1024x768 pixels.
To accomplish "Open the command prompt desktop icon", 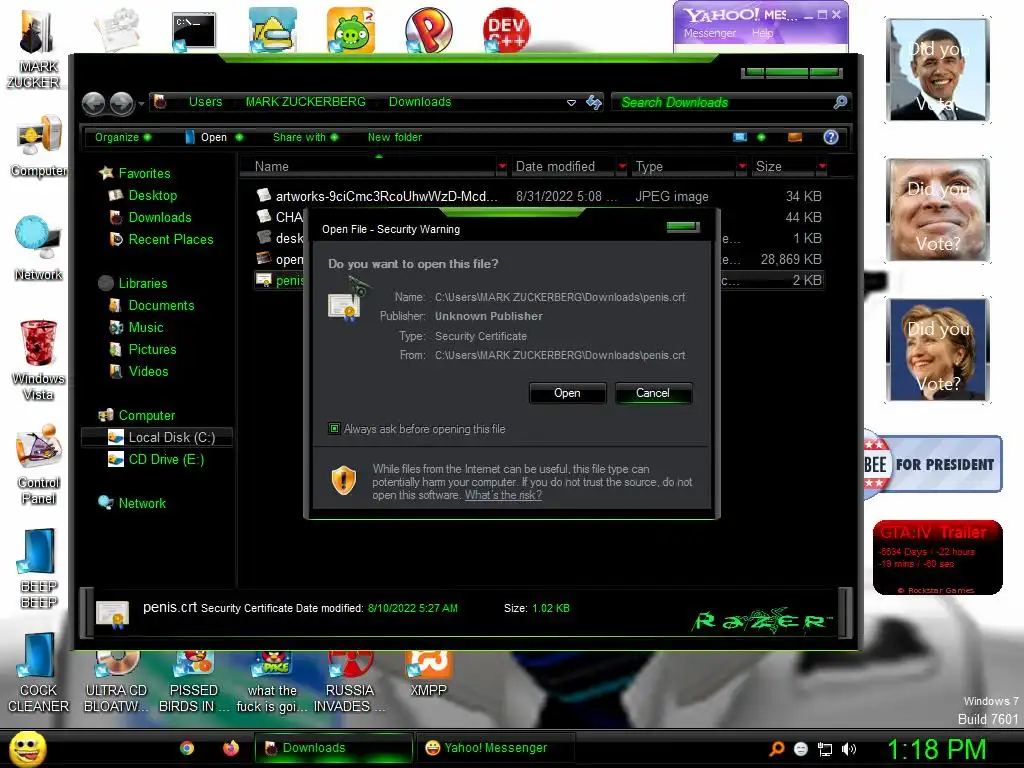I will coord(194,30).
